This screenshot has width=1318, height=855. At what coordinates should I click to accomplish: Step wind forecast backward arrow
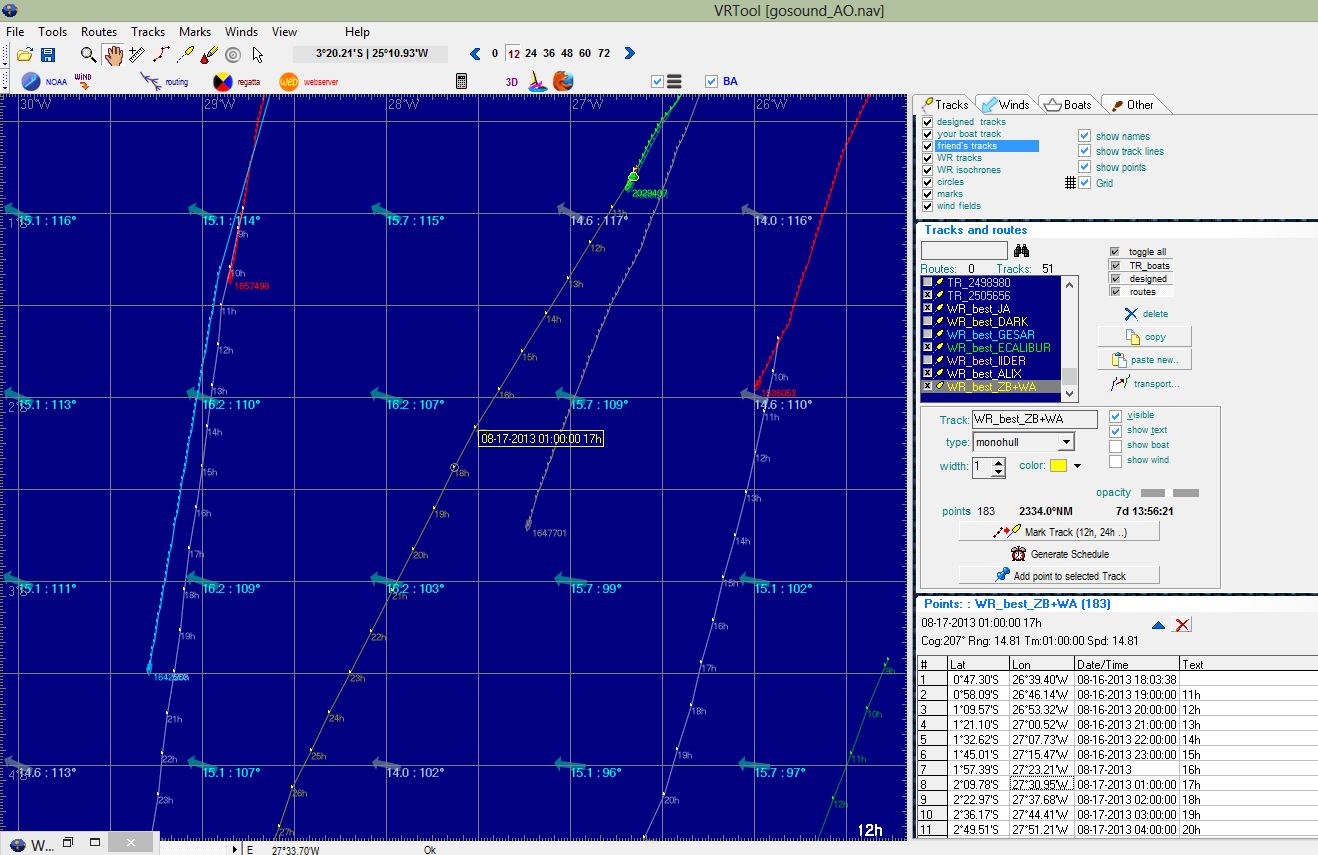(x=475, y=54)
